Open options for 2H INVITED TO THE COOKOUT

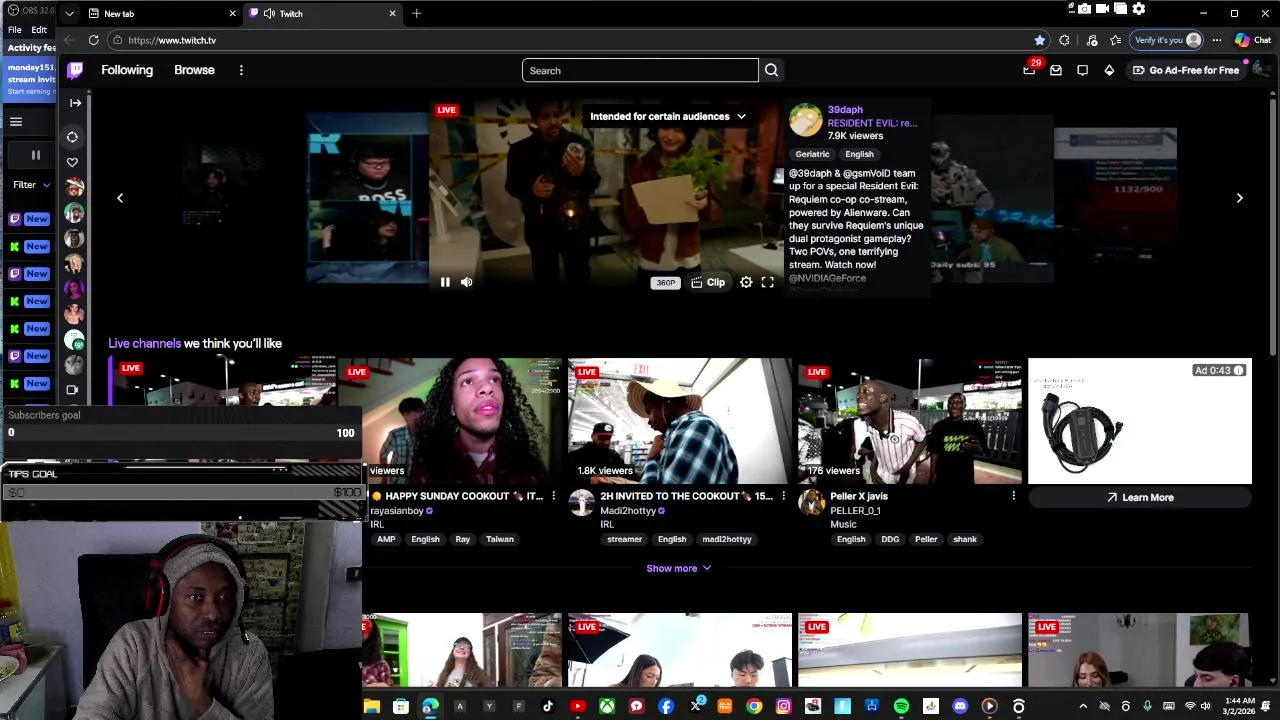coord(783,496)
